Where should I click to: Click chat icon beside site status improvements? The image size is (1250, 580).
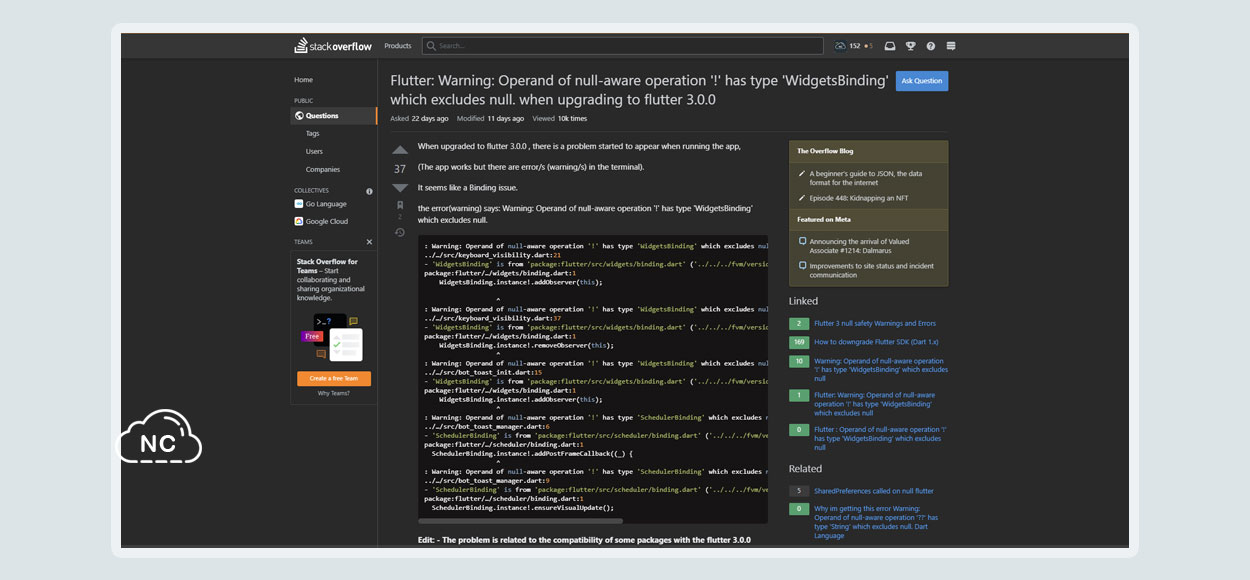(x=802, y=266)
